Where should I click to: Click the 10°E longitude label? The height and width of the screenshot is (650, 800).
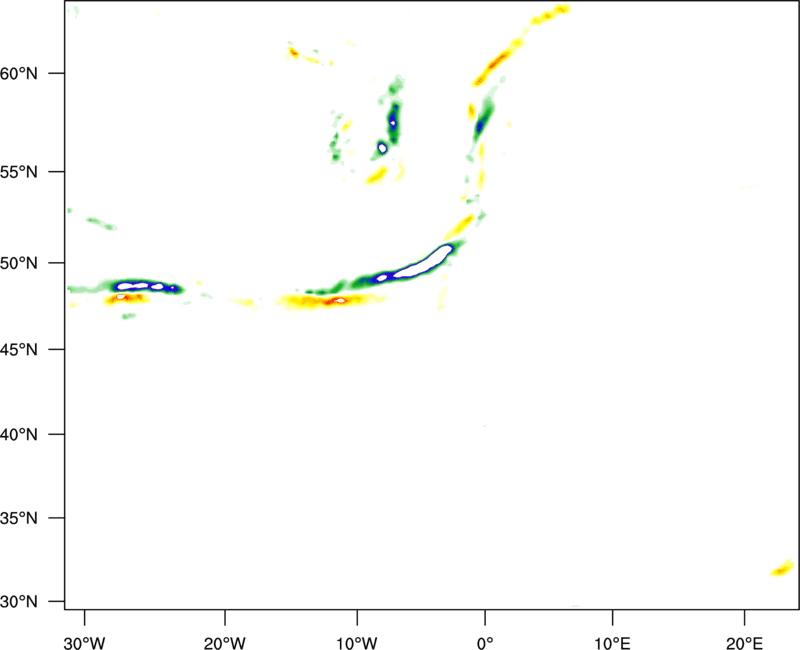[612, 643]
